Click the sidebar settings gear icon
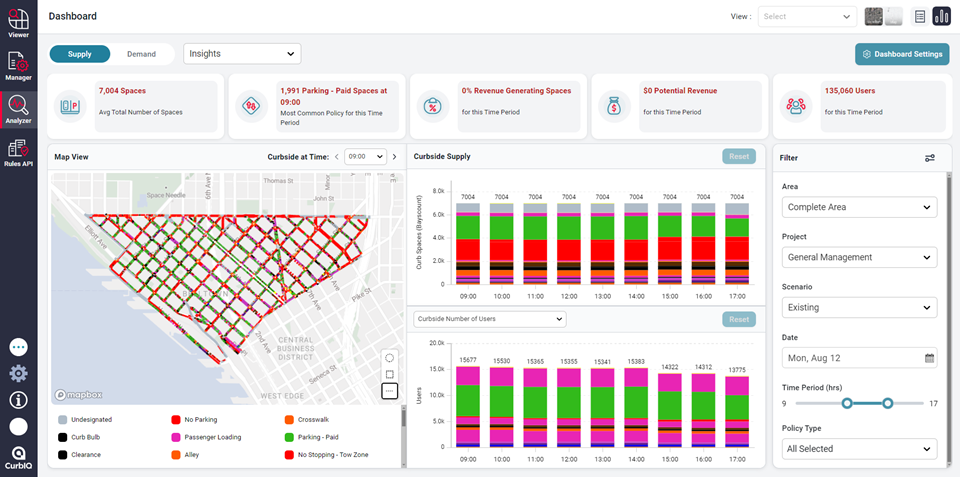960x477 pixels. point(18,374)
